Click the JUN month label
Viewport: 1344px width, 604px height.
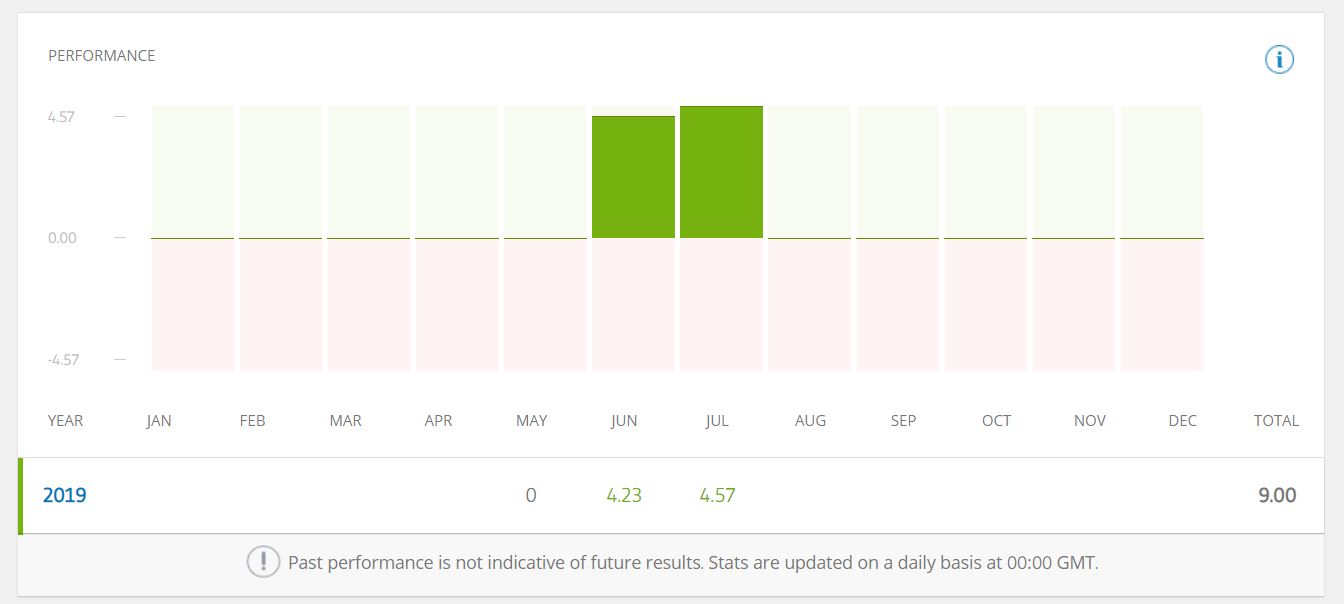pyautogui.click(x=624, y=421)
